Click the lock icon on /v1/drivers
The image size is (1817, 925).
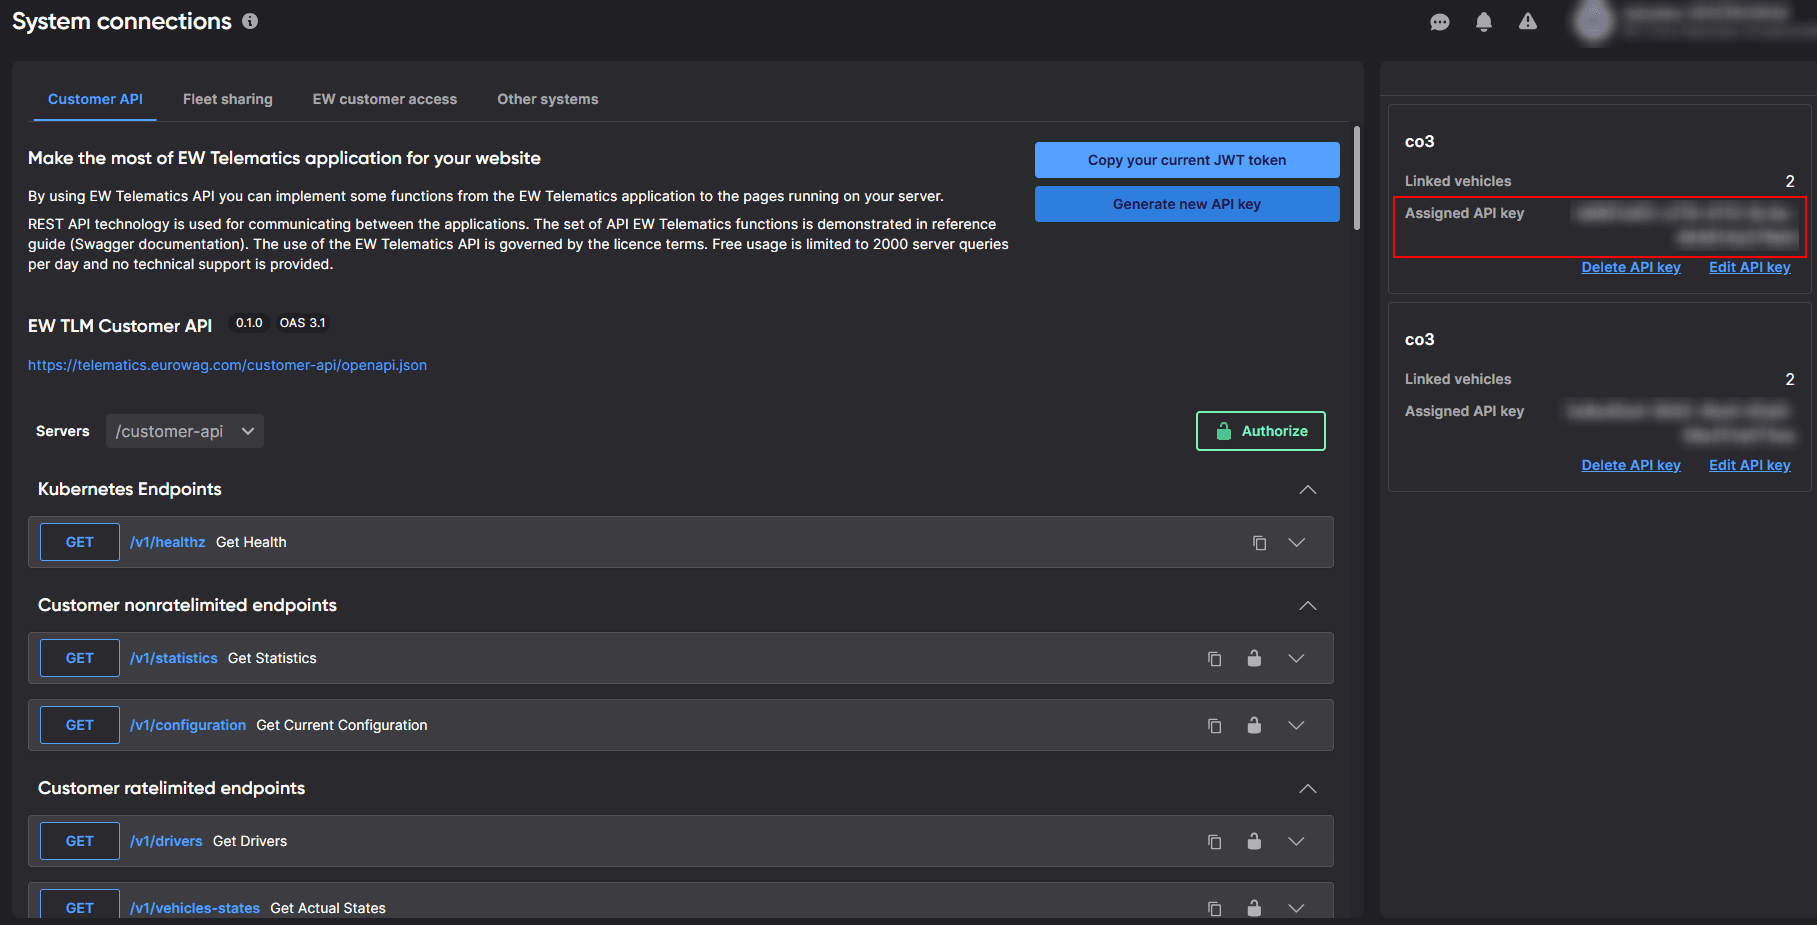click(1254, 841)
